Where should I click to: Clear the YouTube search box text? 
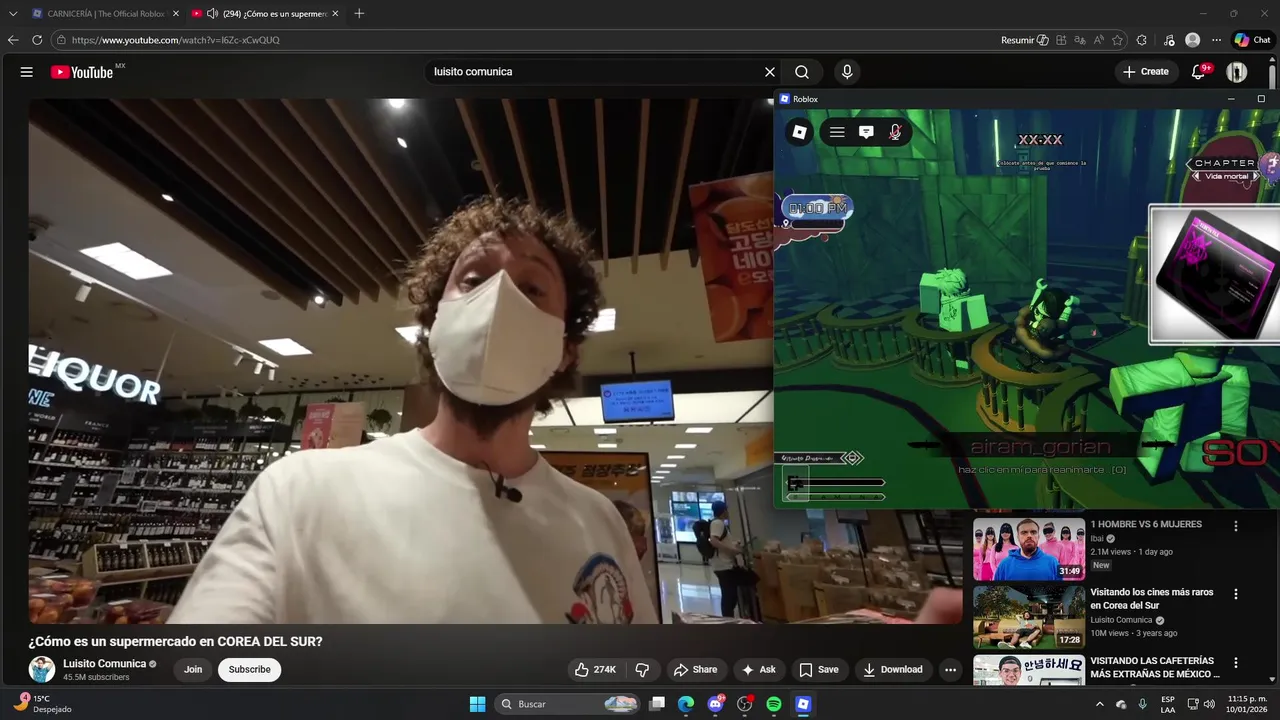pyautogui.click(x=770, y=72)
